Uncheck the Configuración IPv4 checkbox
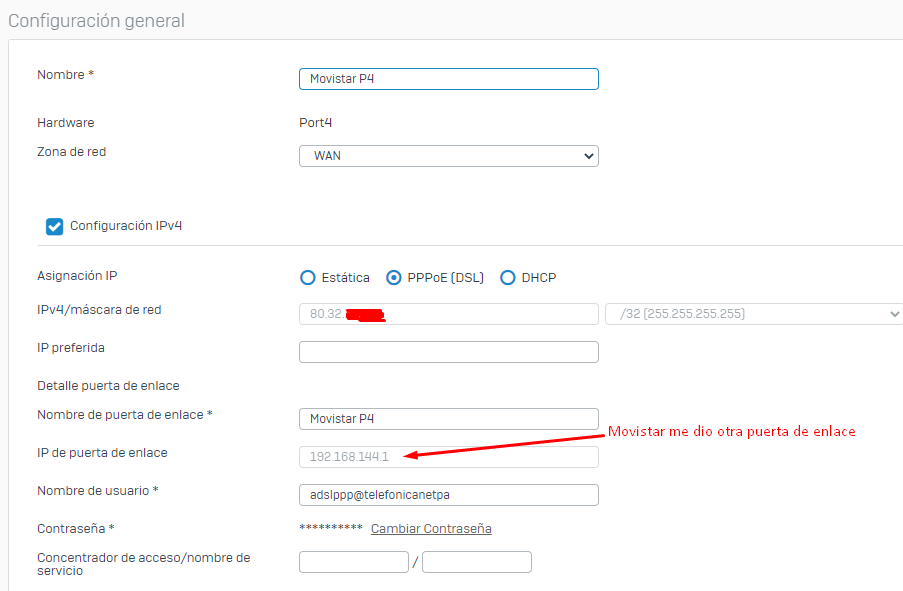The height and width of the screenshot is (591, 903). pos(54,226)
